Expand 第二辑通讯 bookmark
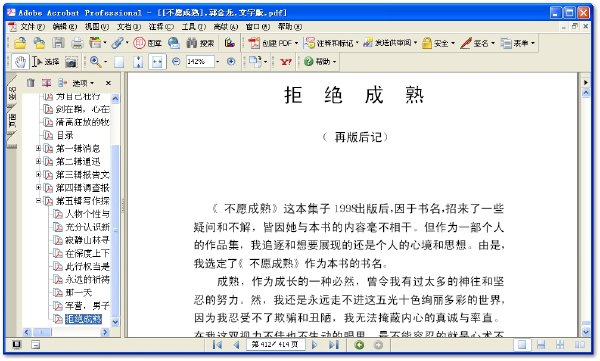Screen dimensions: 600x361 [x=38, y=161]
